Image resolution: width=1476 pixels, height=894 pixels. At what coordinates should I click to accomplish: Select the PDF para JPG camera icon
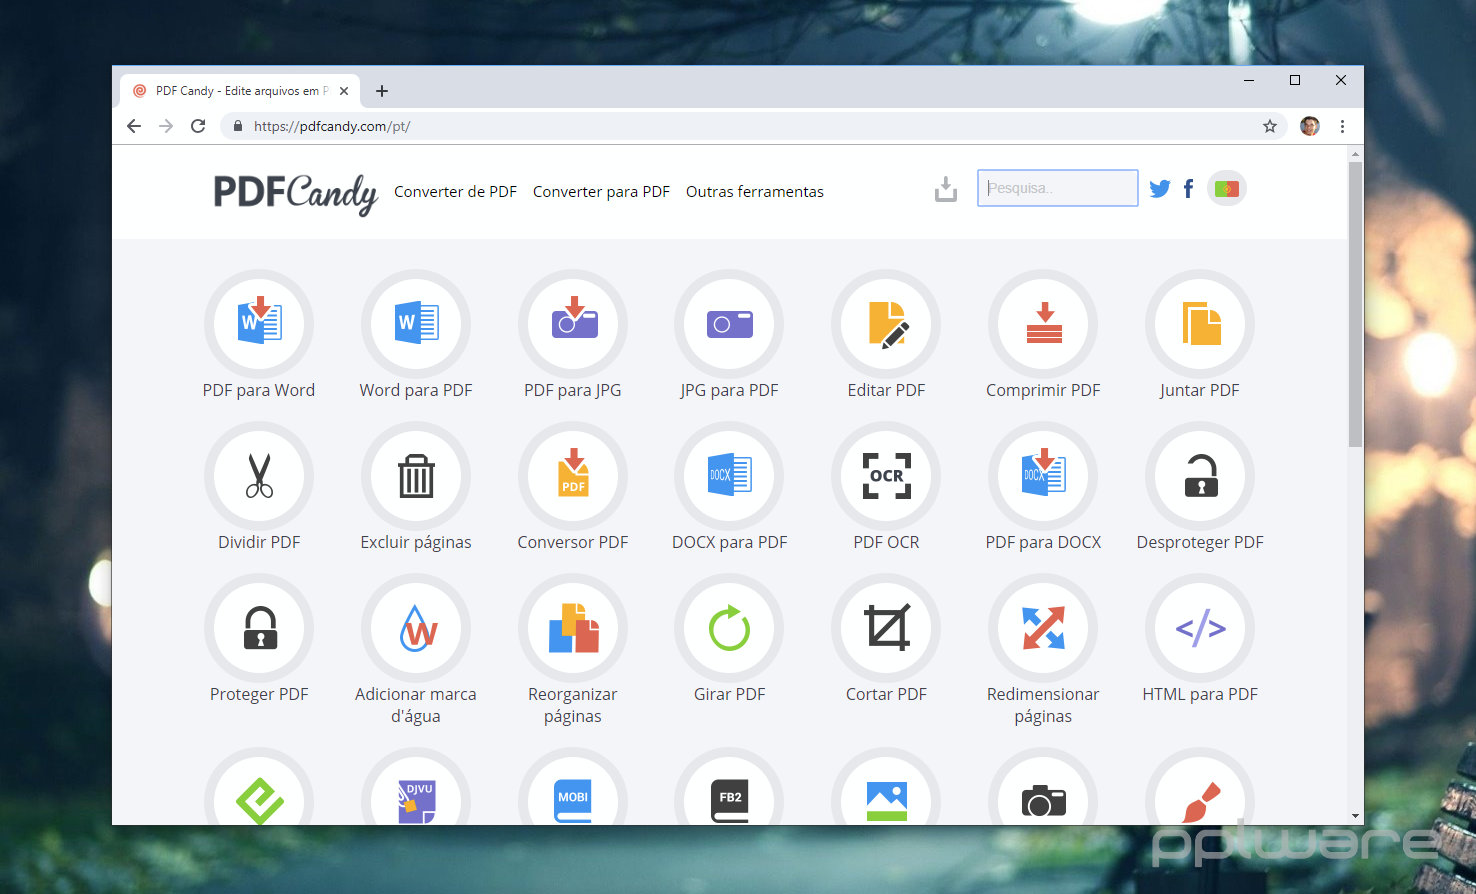573,324
